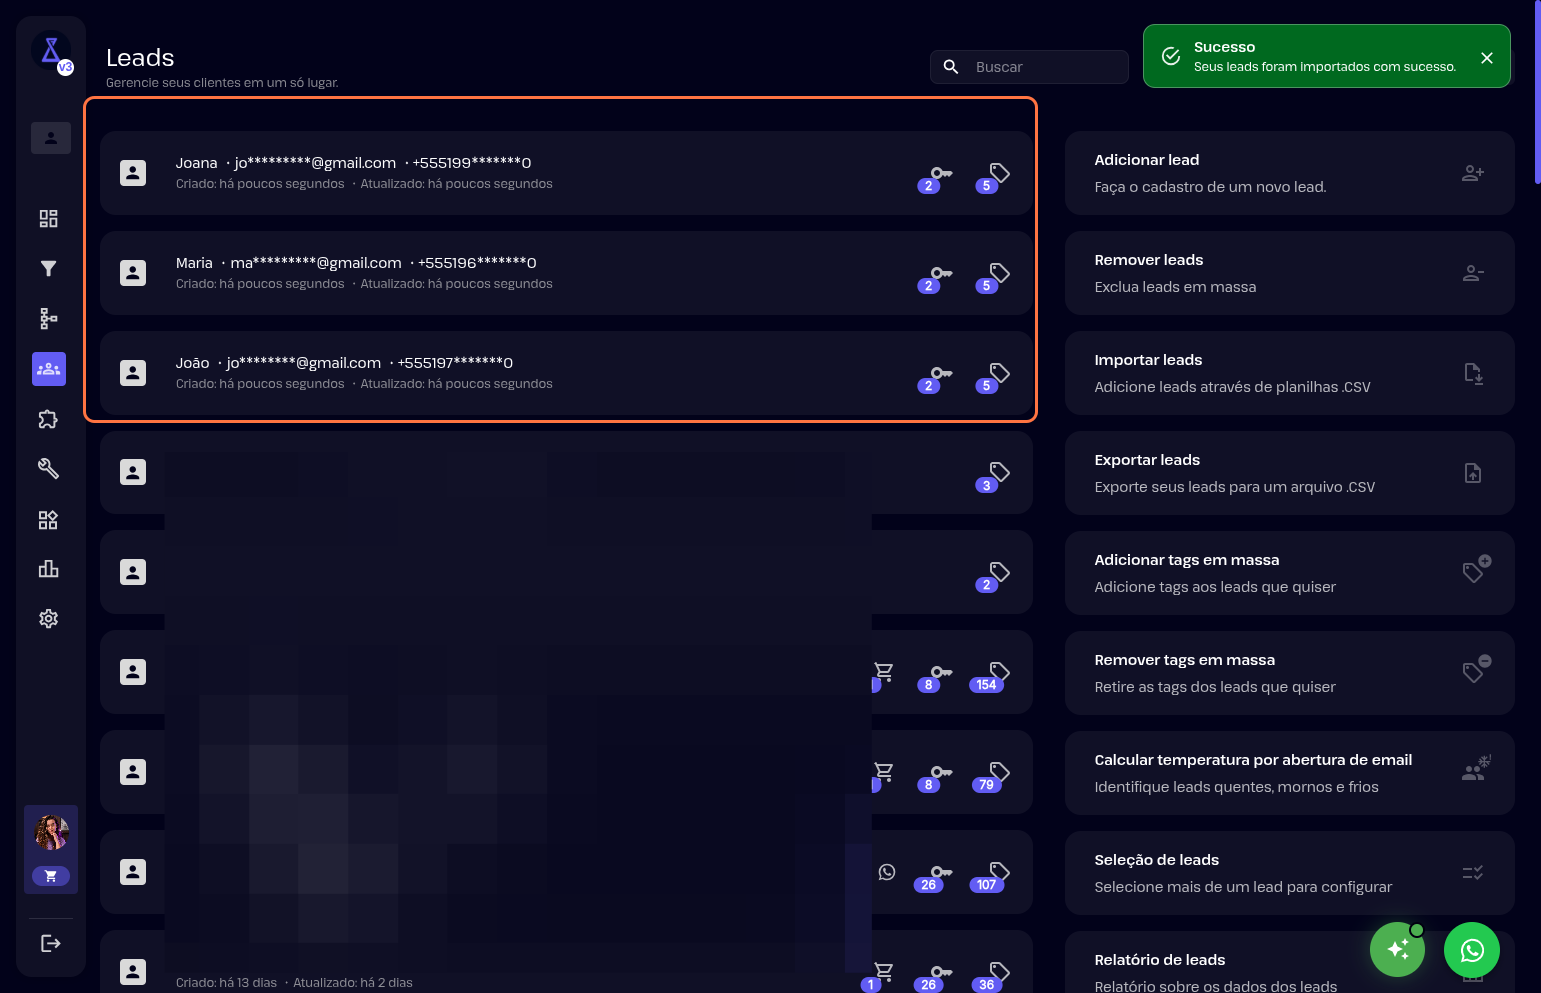The height and width of the screenshot is (993, 1541).
Task: Select the Leads people icon in sidebar
Action: [48, 369]
